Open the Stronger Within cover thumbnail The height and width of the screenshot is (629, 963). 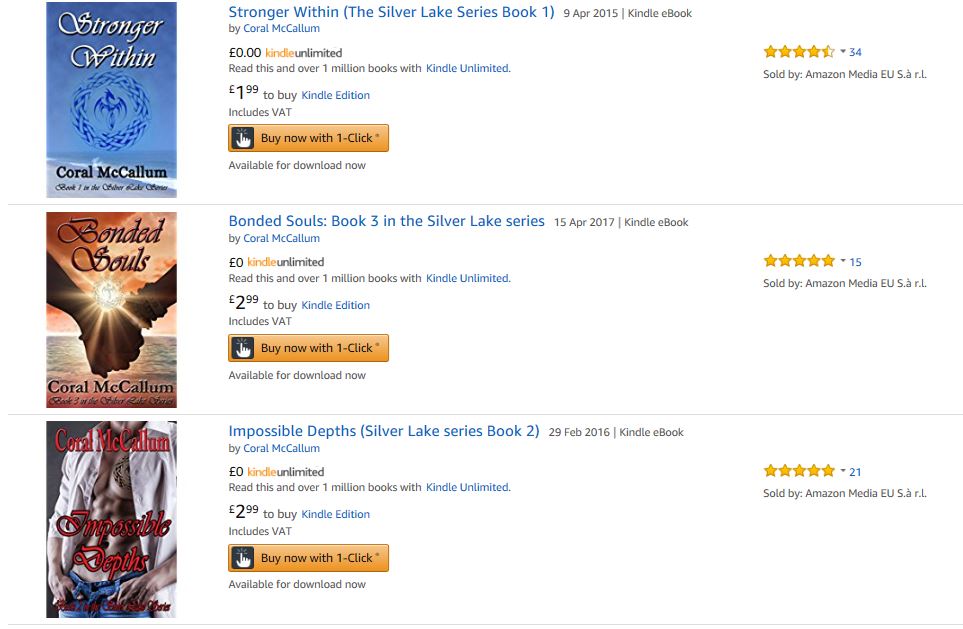[111, 100]
